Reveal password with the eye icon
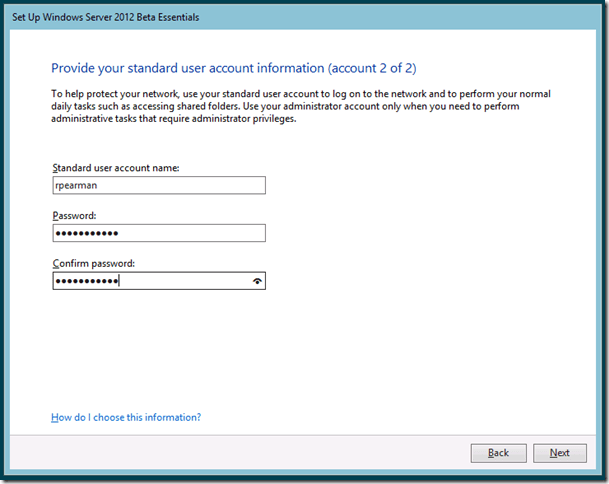The image size is (609, 484). tap(258, 282)
